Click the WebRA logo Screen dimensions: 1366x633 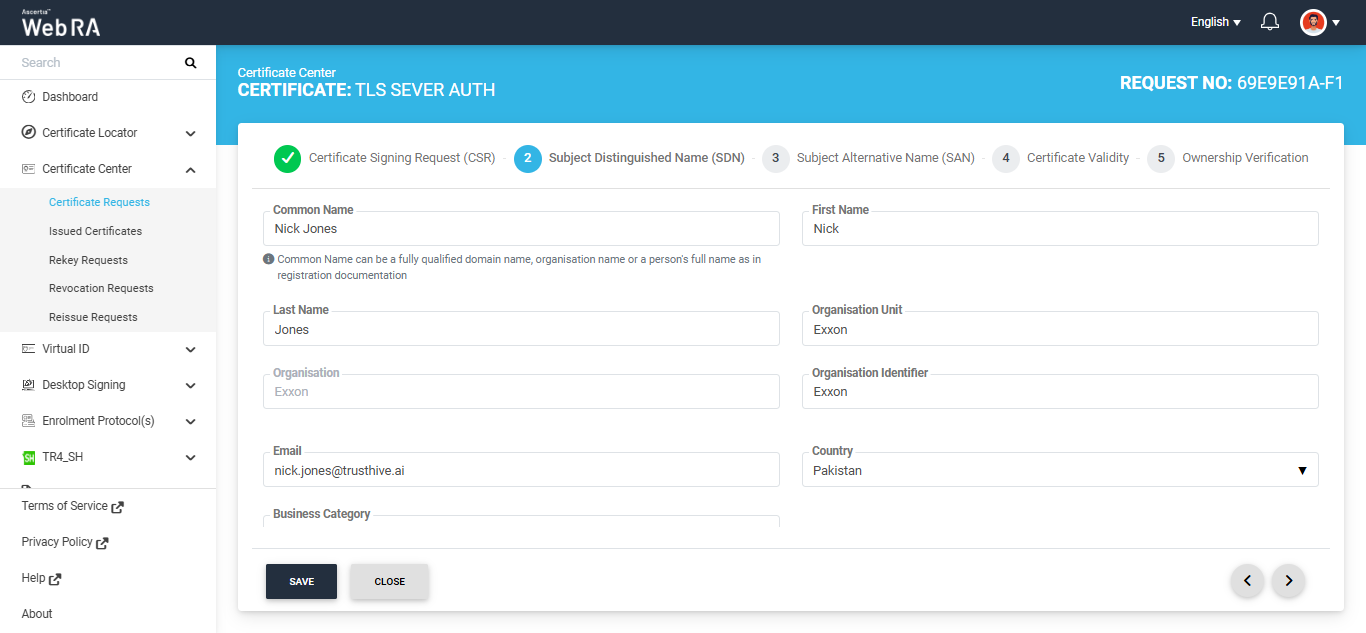pos(61,23)
